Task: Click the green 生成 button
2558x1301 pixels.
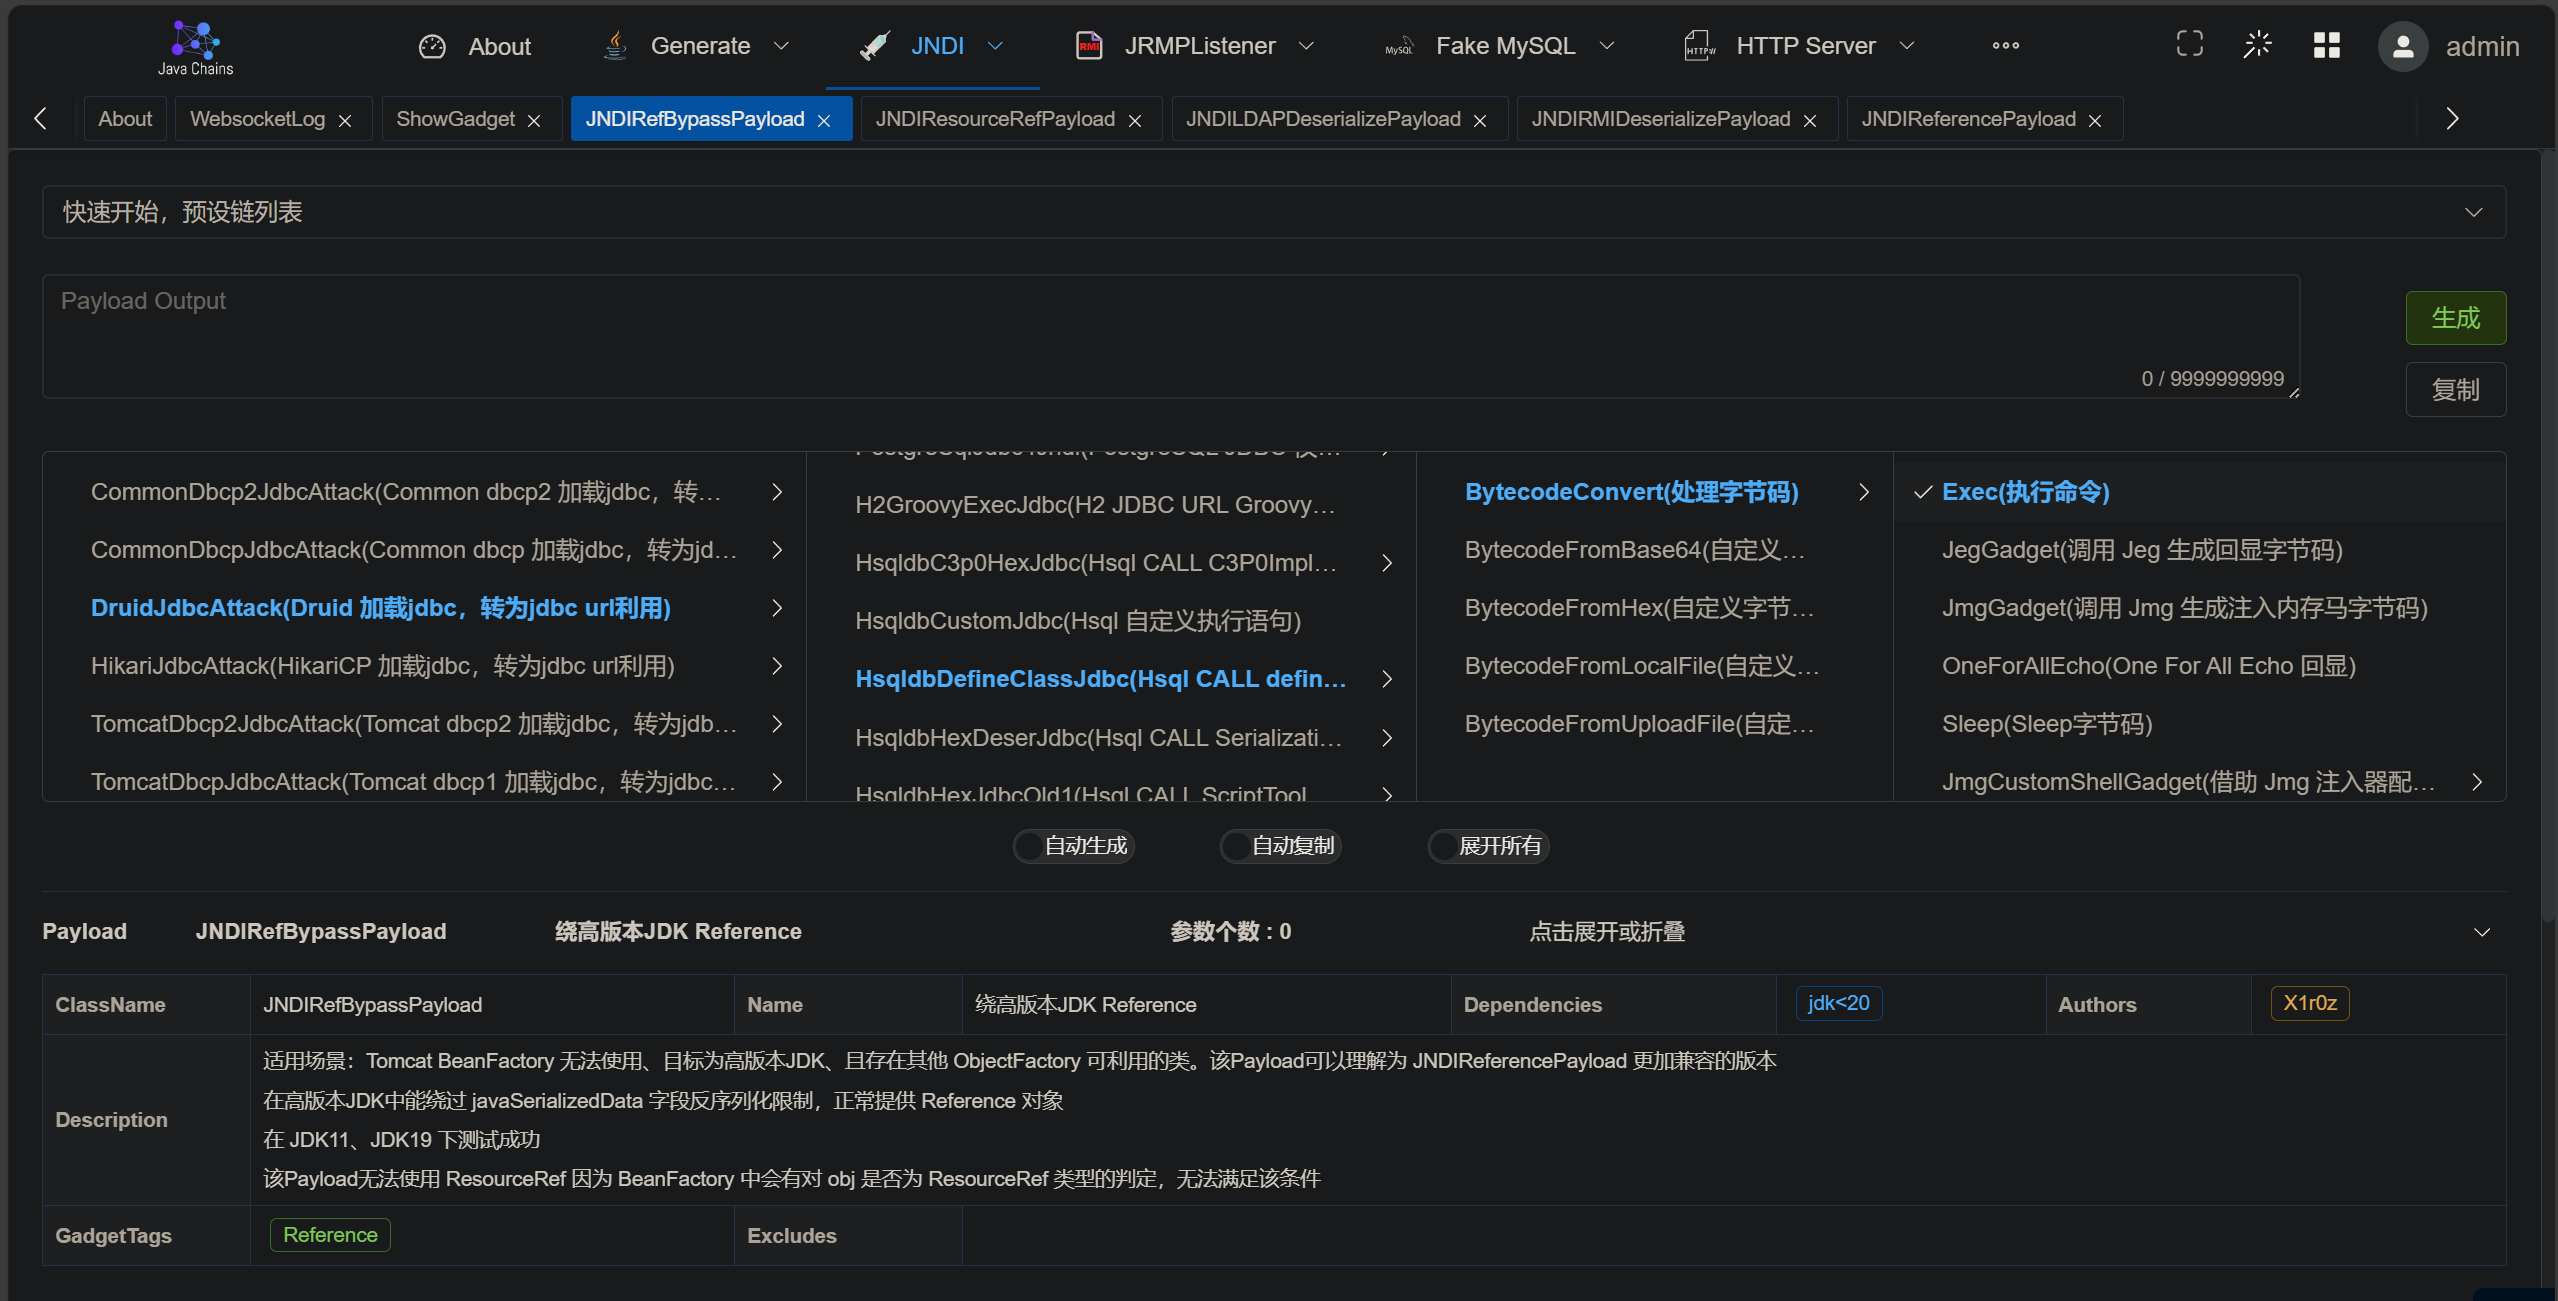Action: point(2456,318)
